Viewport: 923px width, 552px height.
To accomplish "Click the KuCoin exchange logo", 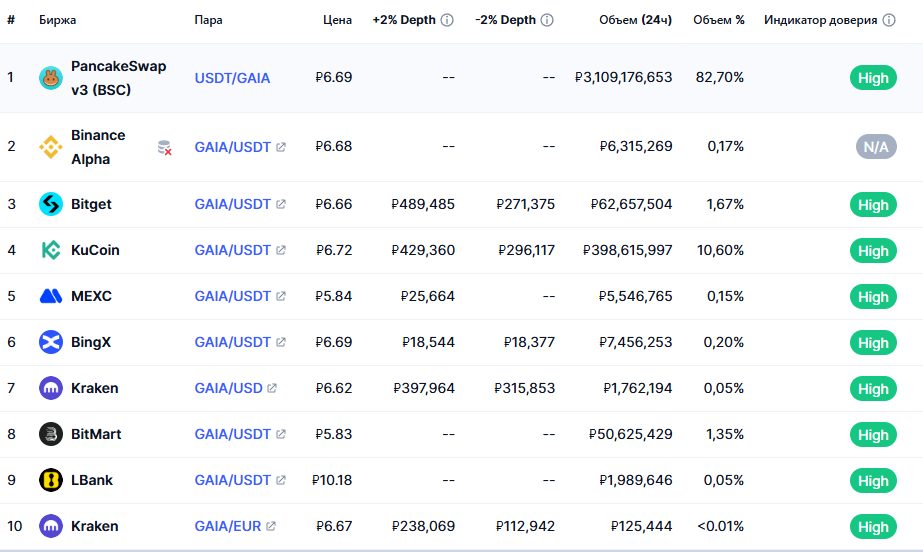I will 51,250.
